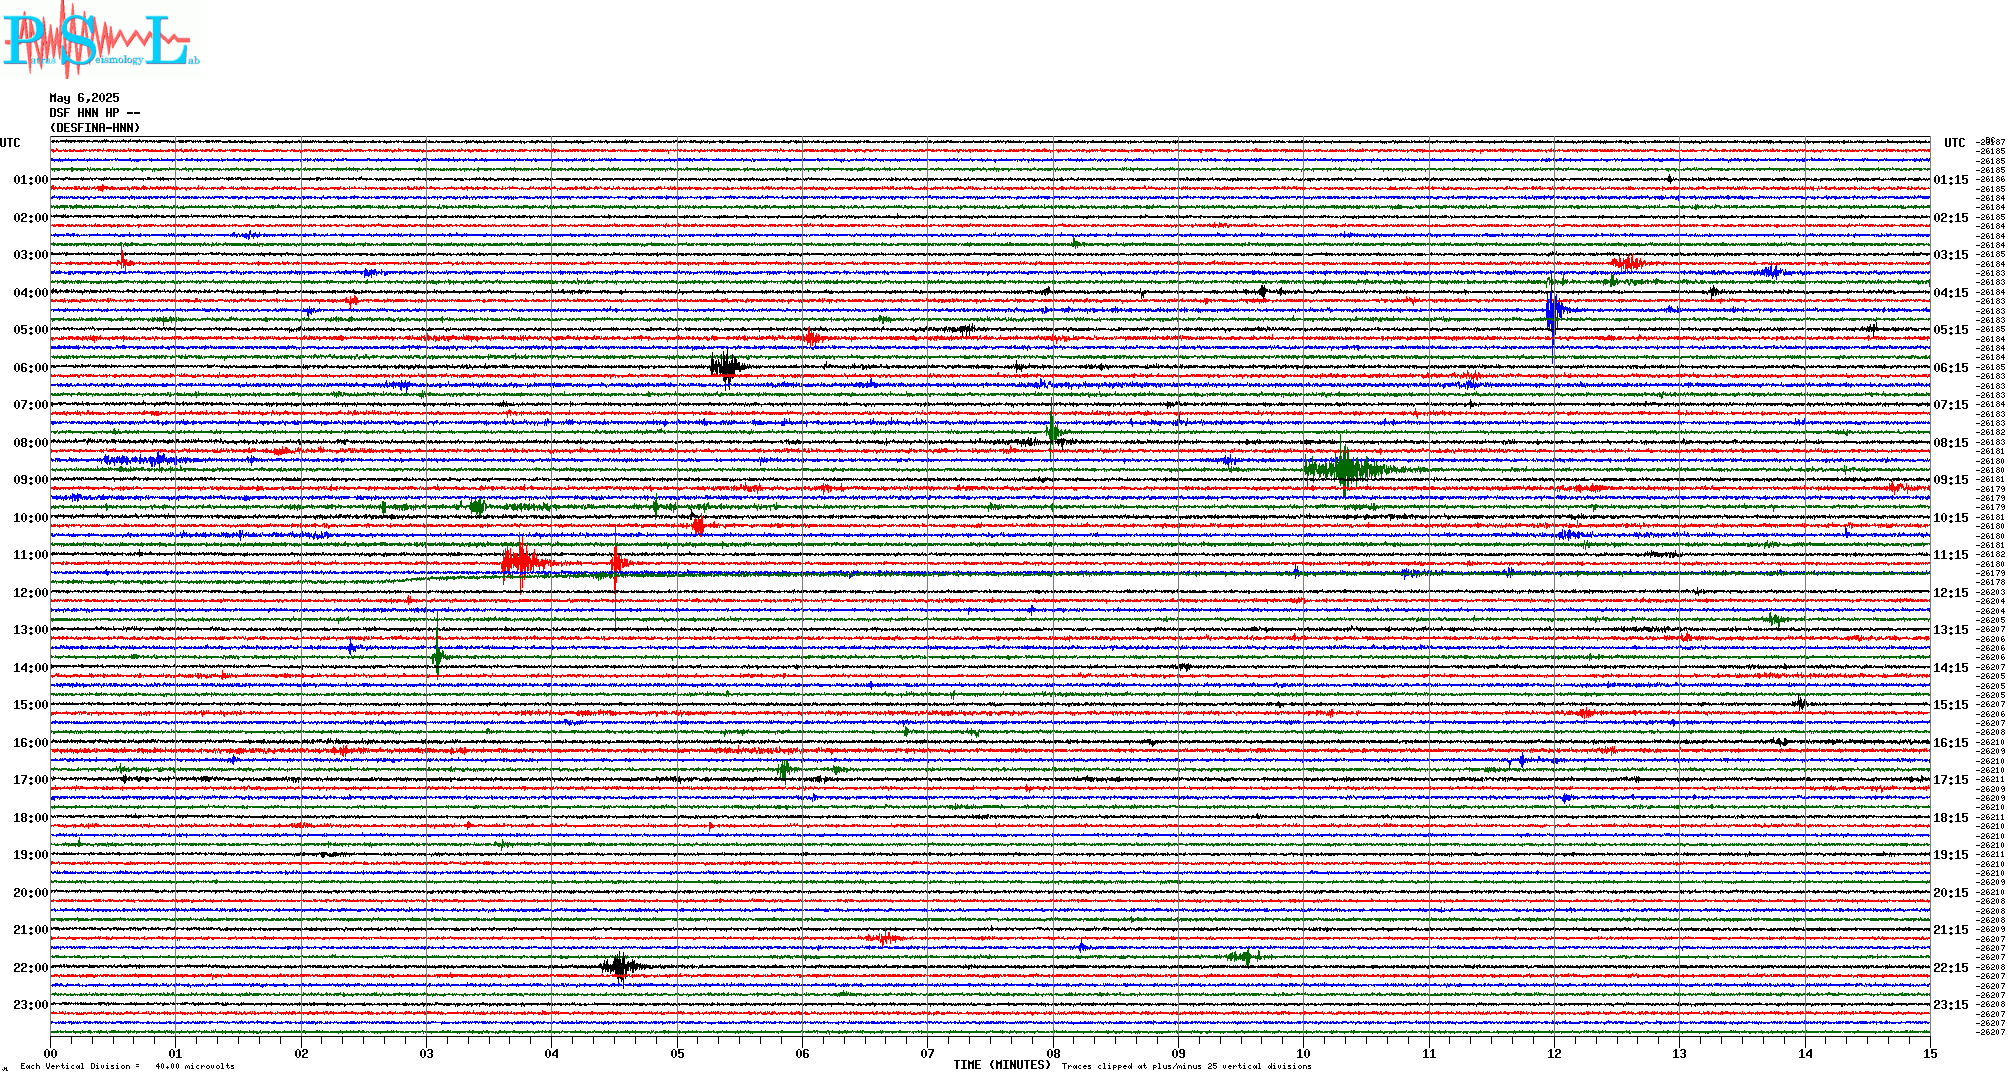This screenshot has height=1080, width=2010.
Task: Click the UTC label at top right
Action: (x=1955, y=143)
